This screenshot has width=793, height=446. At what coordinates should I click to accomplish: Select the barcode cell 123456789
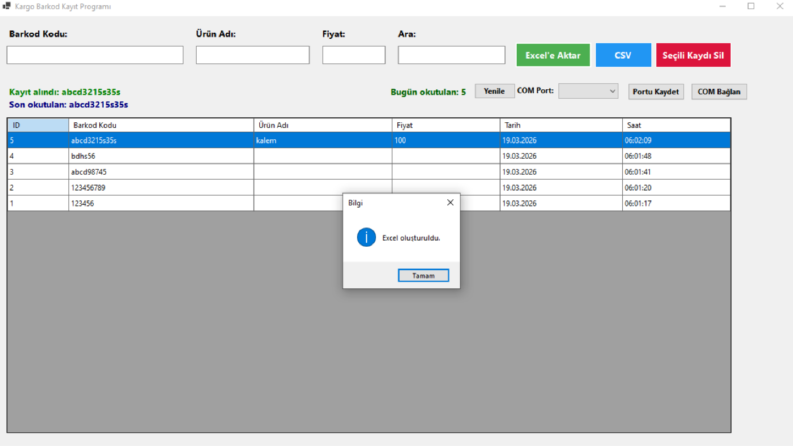pos(161,188)
